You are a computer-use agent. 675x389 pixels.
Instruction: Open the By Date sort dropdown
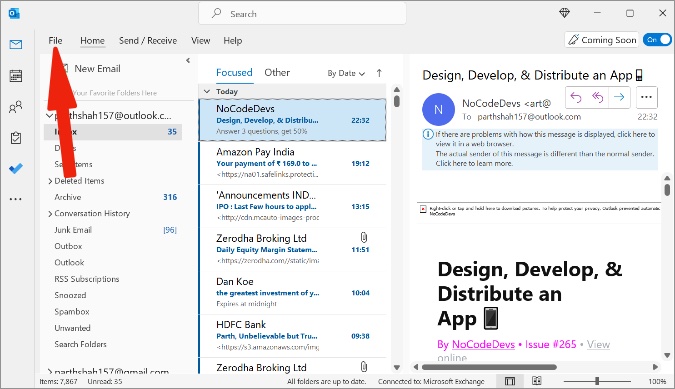coord(346,74)
